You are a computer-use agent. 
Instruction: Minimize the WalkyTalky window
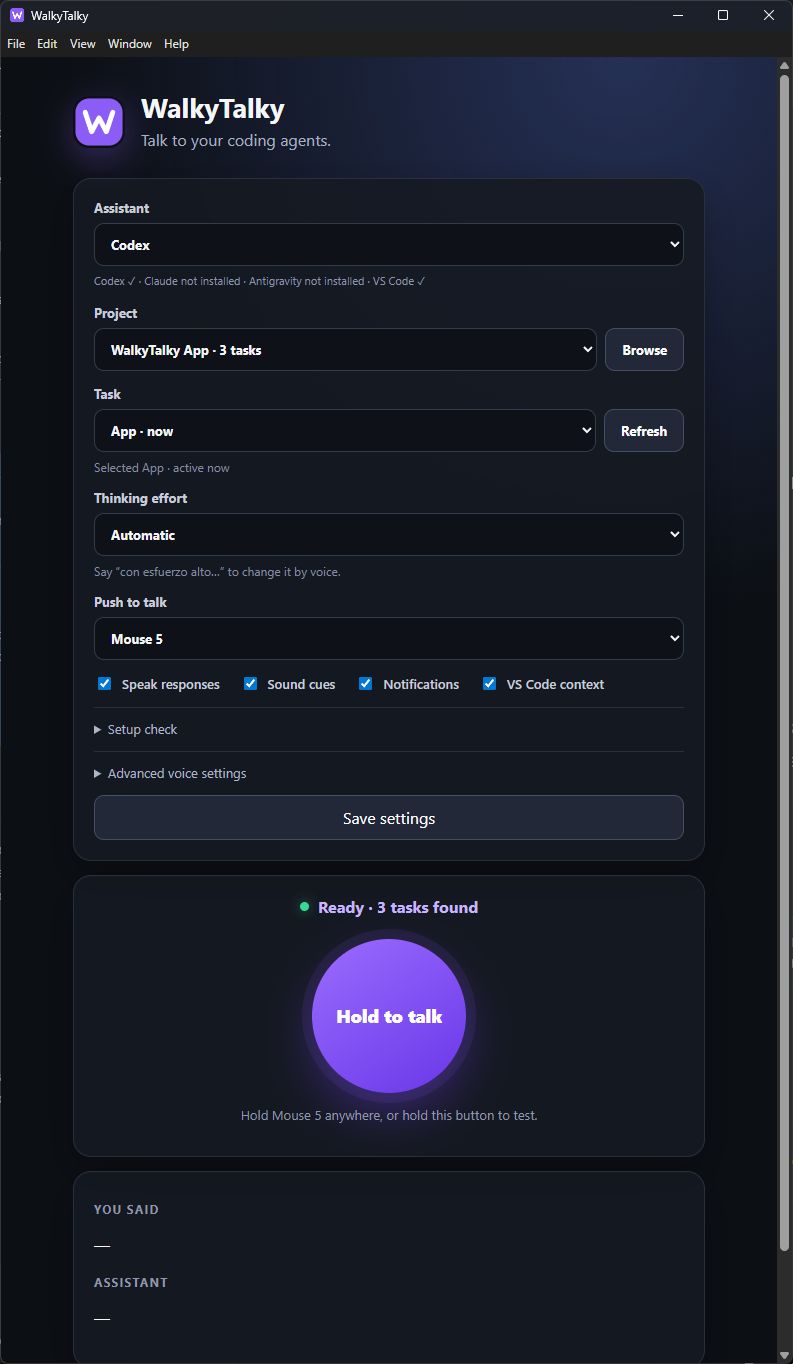point(678,15)
